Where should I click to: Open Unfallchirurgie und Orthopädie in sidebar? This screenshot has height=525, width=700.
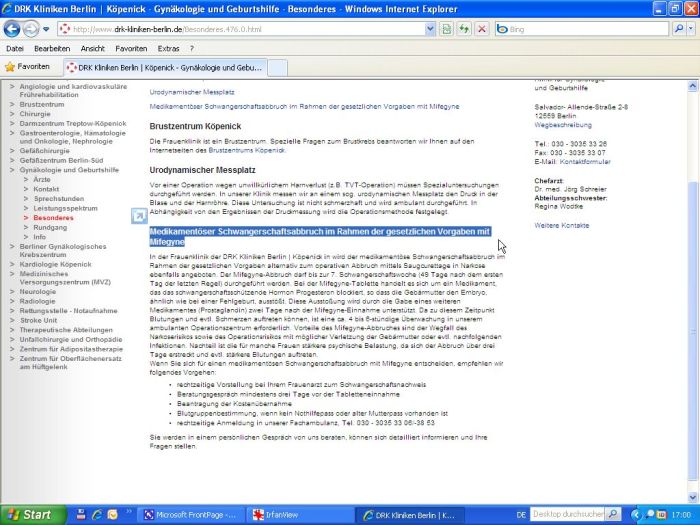click(x=71, y=340)
